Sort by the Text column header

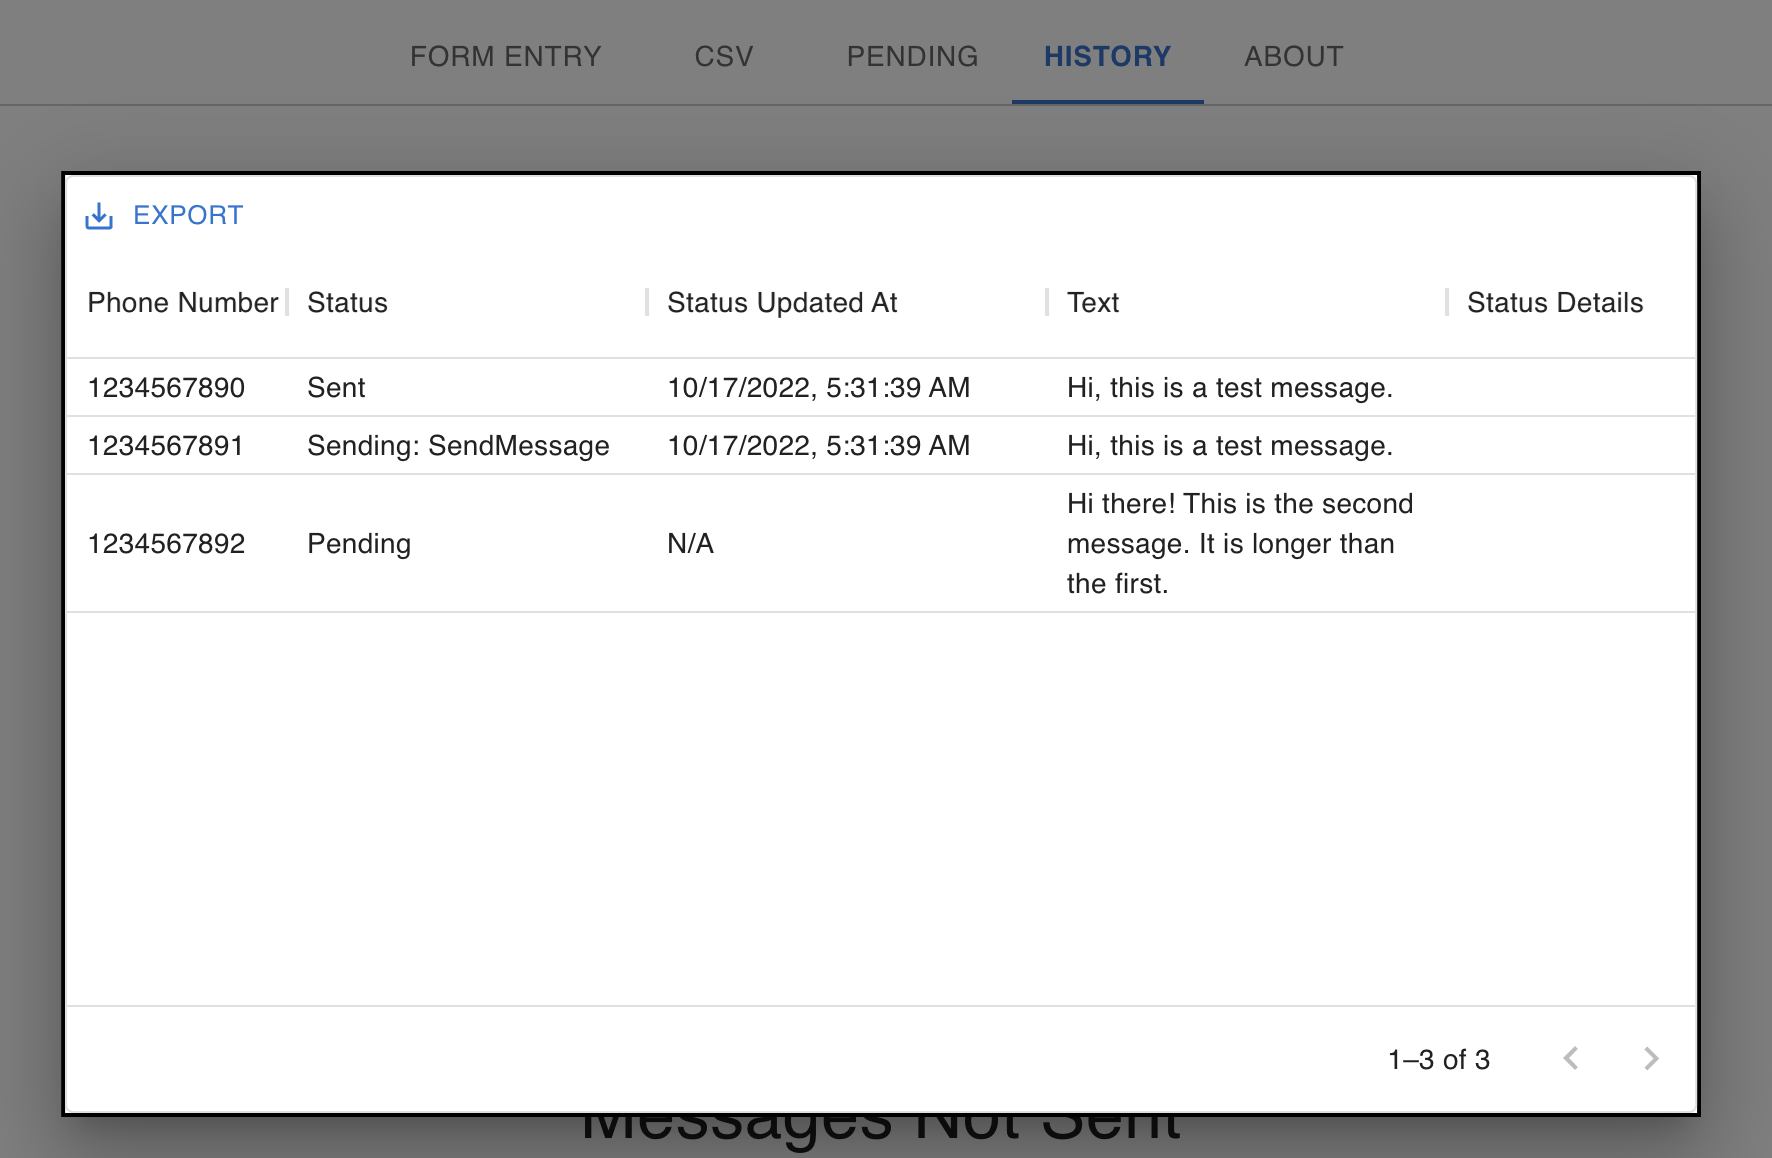pos(1092,302)
